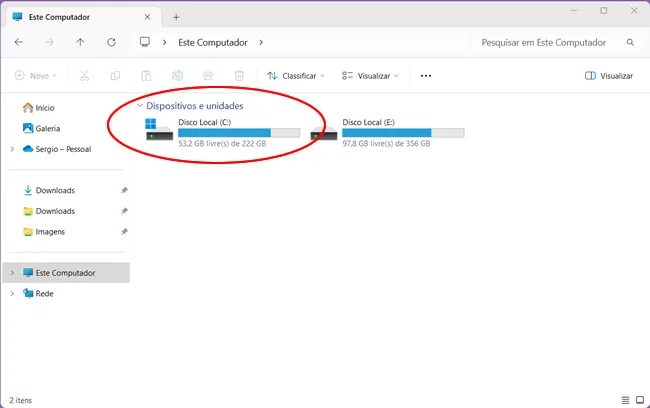650x408 pixels.
Task: Open the Visualizar layout dropdown
Action: [x=370, y=75]
